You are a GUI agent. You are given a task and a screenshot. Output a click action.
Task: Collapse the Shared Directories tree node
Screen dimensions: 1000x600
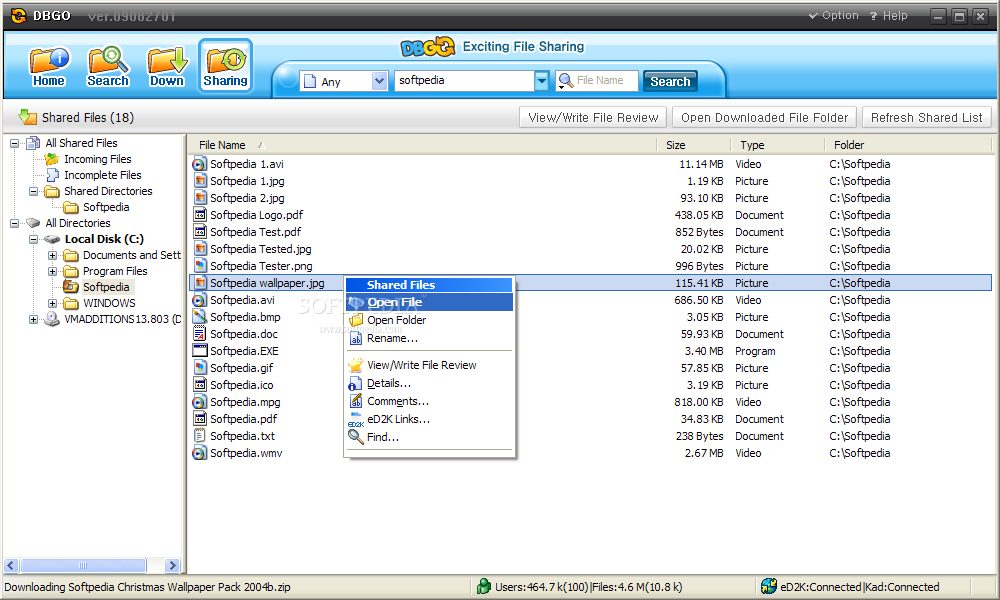(x=33, y=191)
